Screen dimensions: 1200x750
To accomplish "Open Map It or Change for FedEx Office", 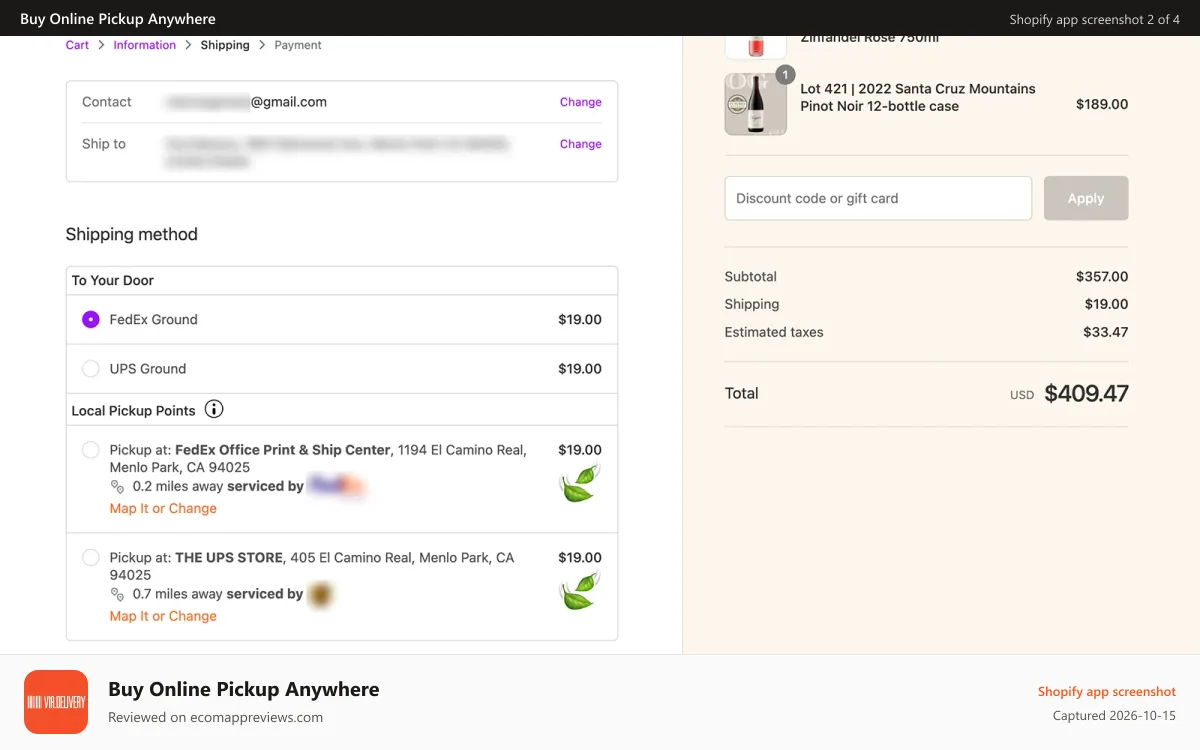I will 163,509.
